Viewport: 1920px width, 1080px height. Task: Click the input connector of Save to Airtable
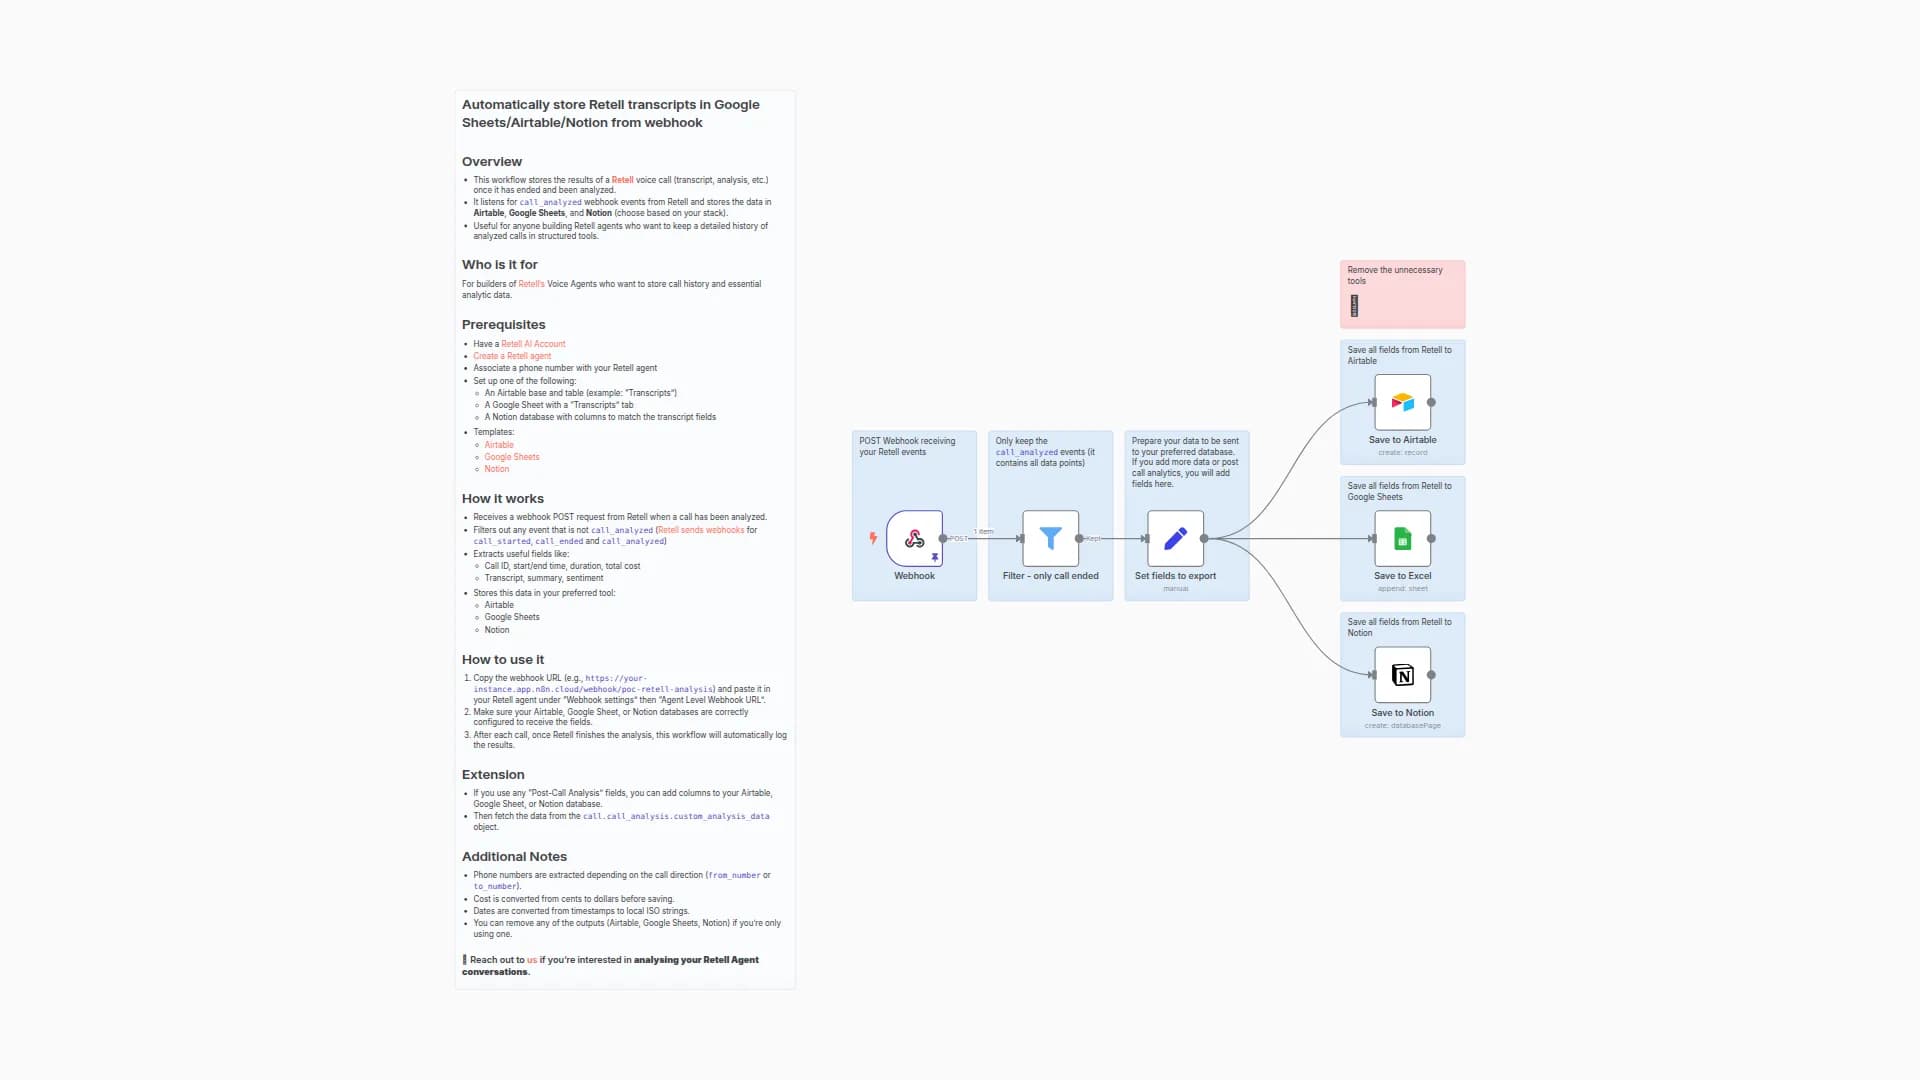click(x=1372, y=402)
